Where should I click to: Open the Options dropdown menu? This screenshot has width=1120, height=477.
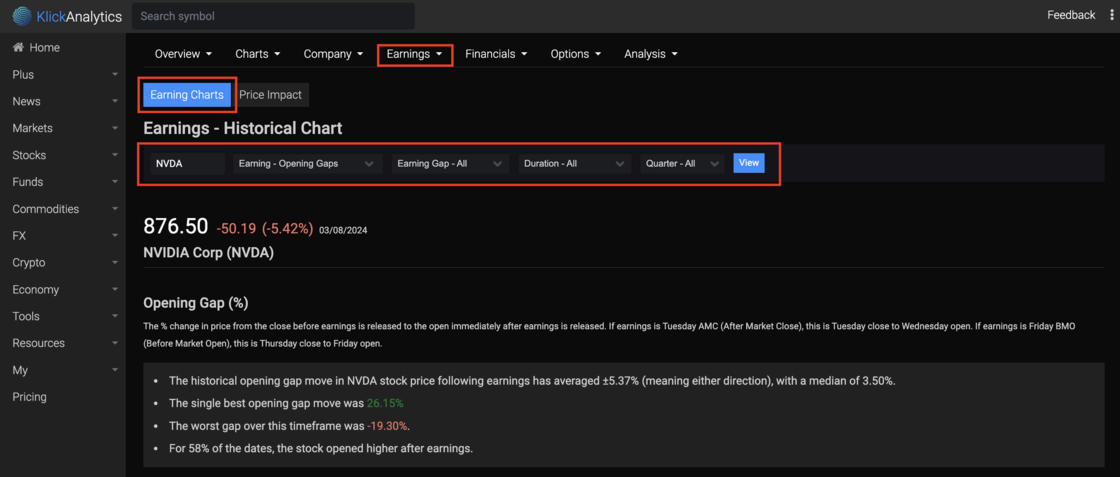coord(576,54)
